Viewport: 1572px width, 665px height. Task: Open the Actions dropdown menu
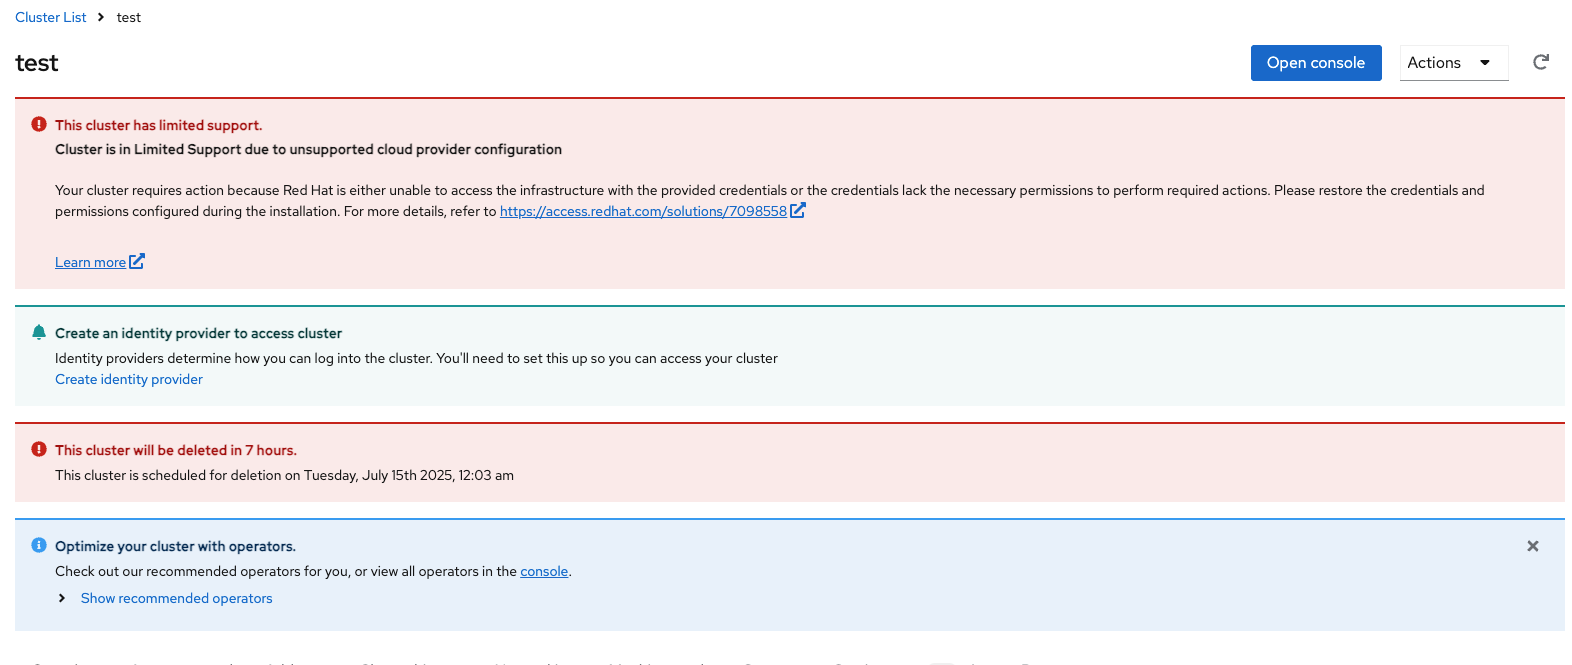click(x=1453, y=63)
